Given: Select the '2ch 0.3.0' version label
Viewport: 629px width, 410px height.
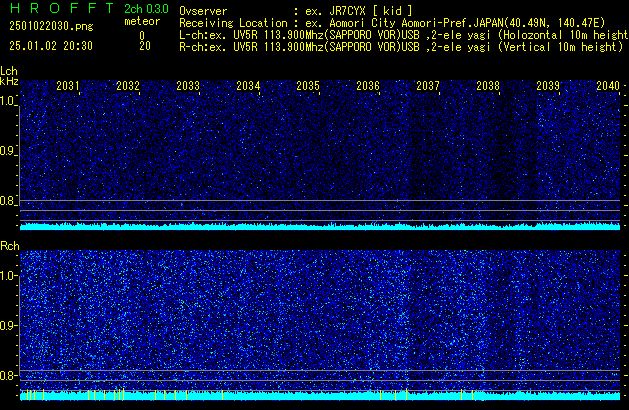Looking at the screenshot, I should coord(146,9).
